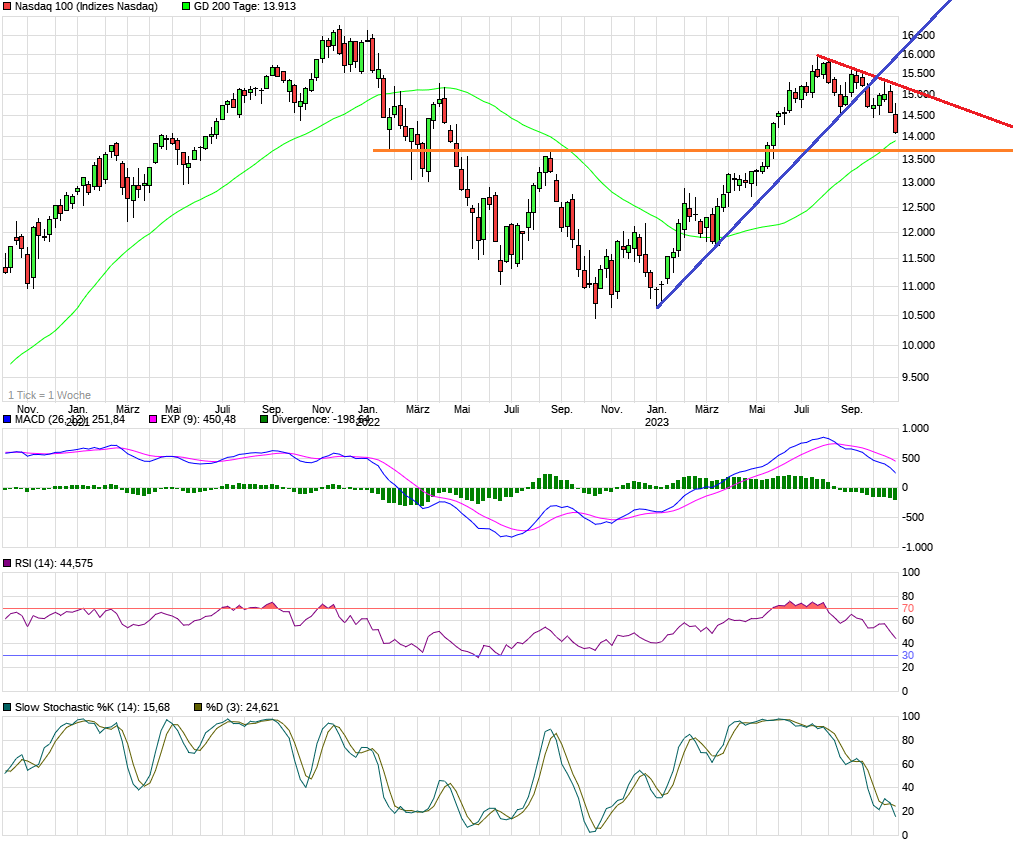Viewport: 1013px width, 845px height.
Task: Click the Slow Stochastic %K legend icon
Action: click(x=7, y=707)
